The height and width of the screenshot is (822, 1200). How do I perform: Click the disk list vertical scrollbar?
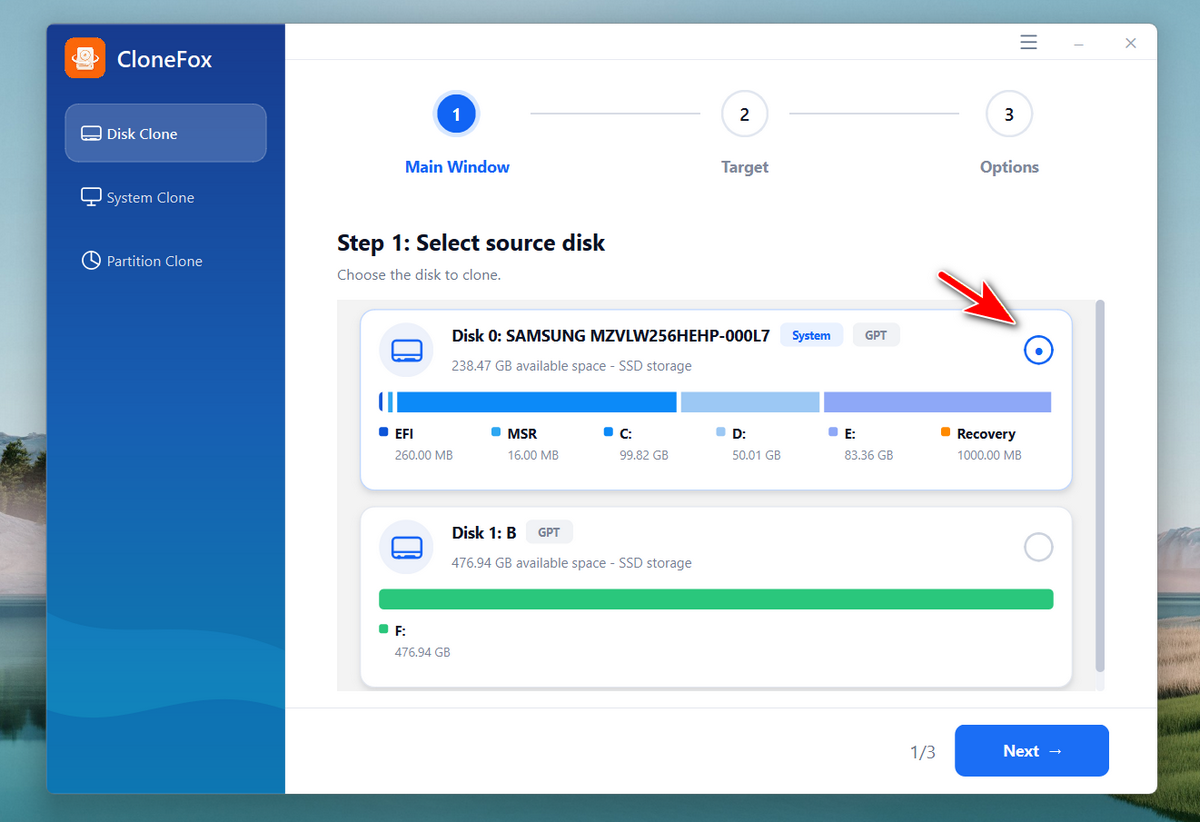click(1100, 485)
